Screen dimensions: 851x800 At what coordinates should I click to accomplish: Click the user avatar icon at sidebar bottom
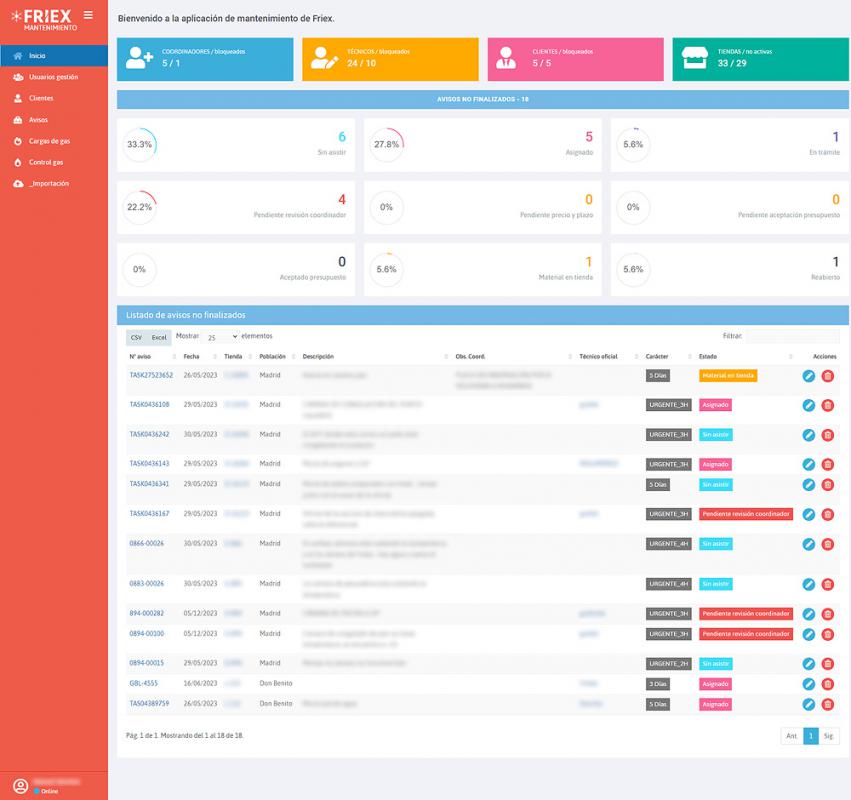tap(21, 786)
